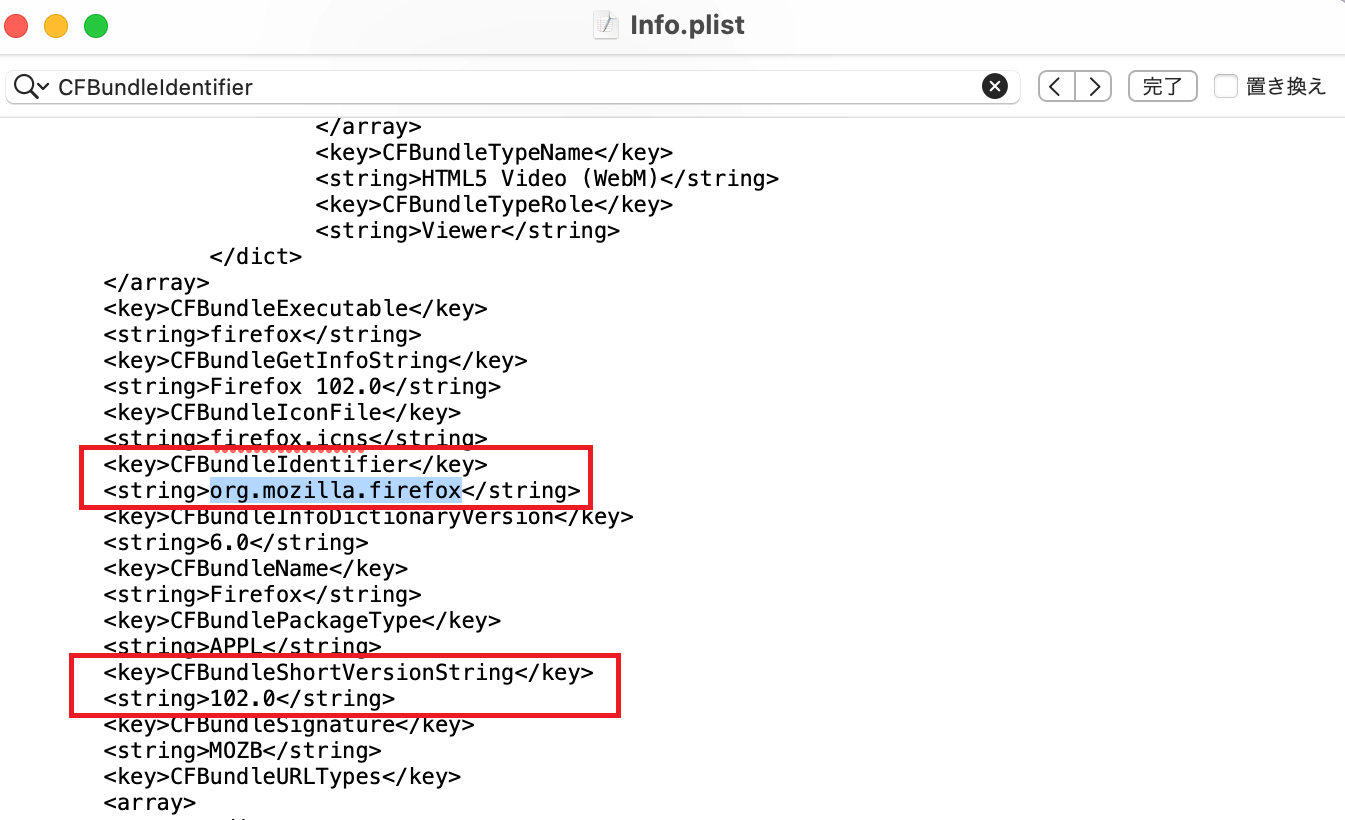This screenshot has width=1345, height=820.
Task: Minimize the Info.plist window
Action: coord(57,27)
